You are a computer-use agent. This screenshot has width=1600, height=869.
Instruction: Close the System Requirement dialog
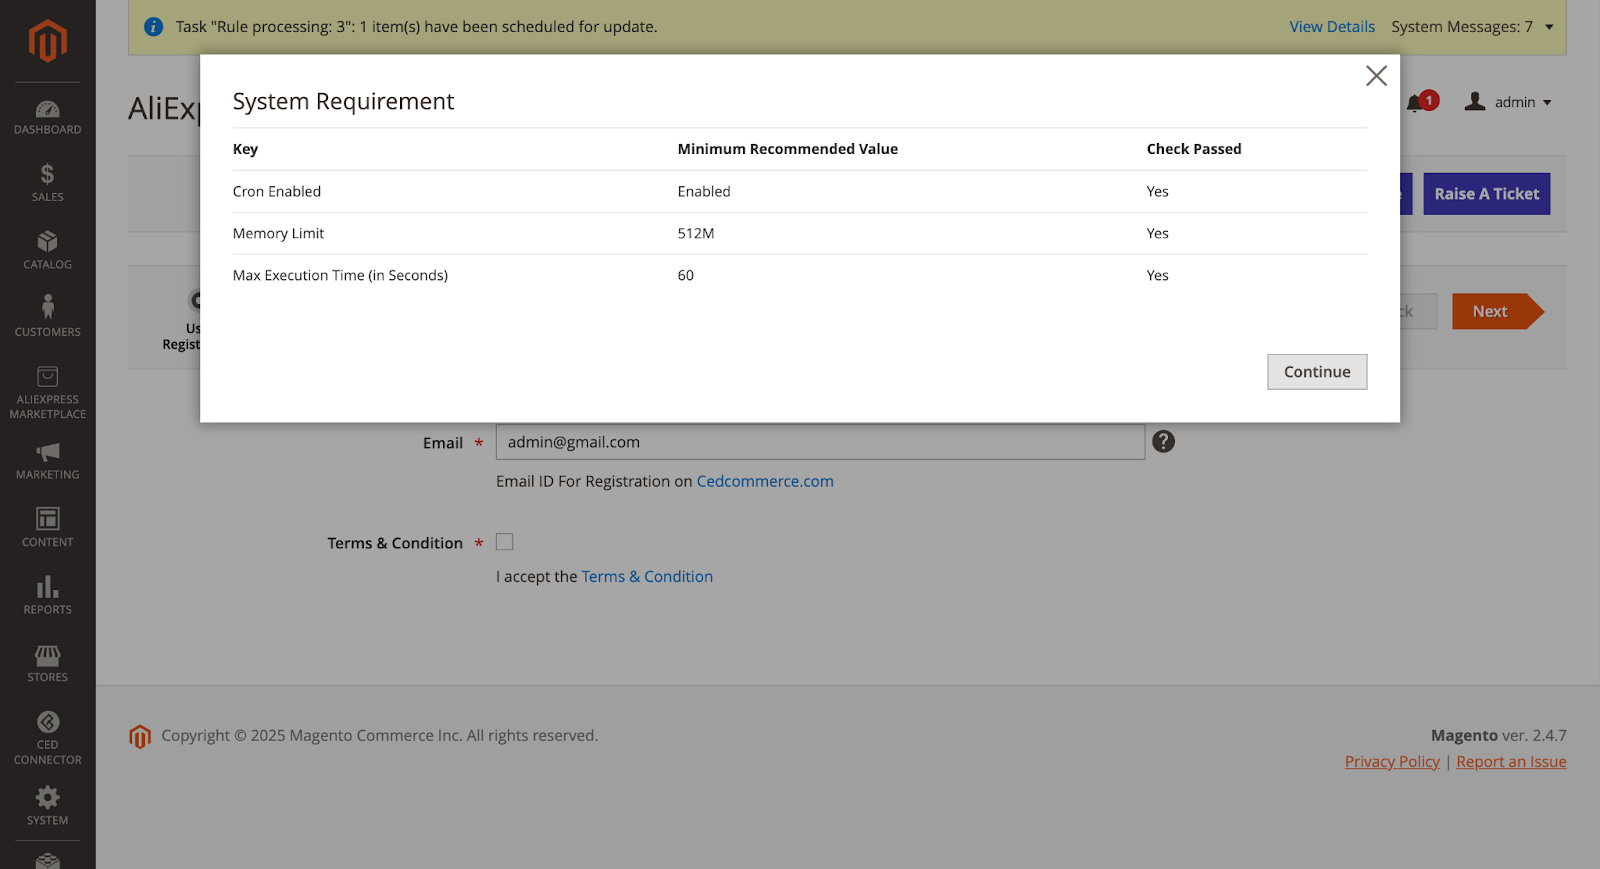(1376, 76)
